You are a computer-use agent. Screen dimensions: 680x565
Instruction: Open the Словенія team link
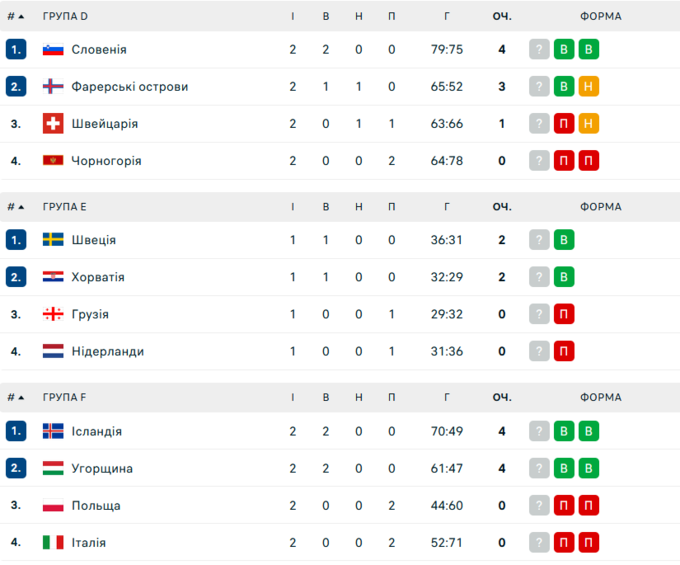pyautogui.click(x=99, y=50)
